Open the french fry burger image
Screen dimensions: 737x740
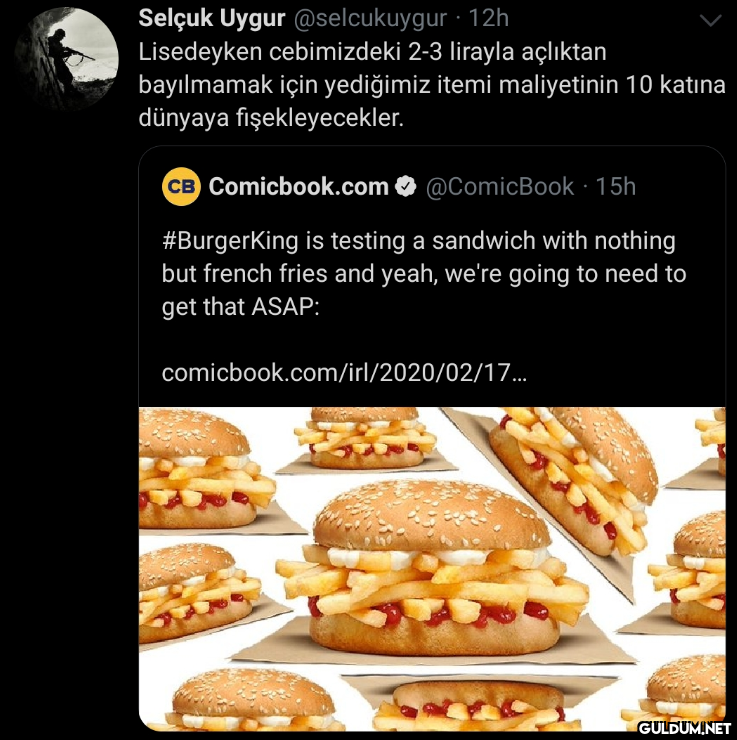tap(432, 569)
